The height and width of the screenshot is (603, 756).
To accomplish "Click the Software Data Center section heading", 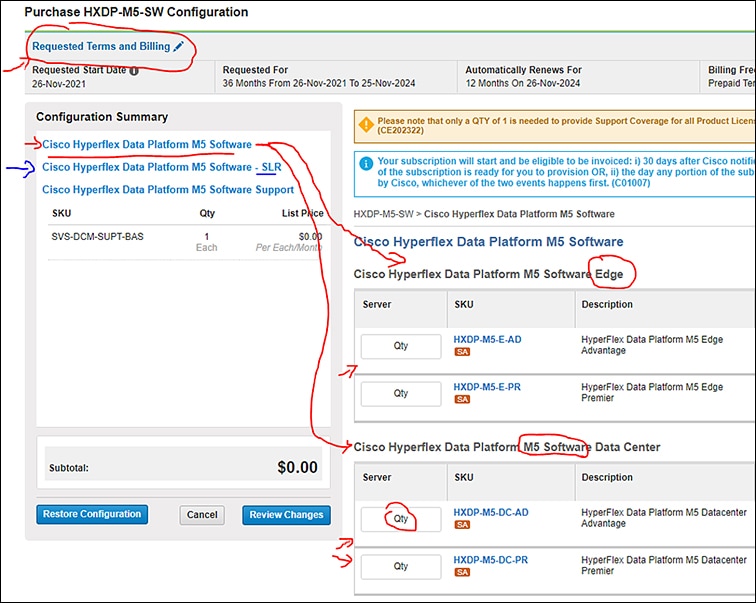I will pos(507,447).
